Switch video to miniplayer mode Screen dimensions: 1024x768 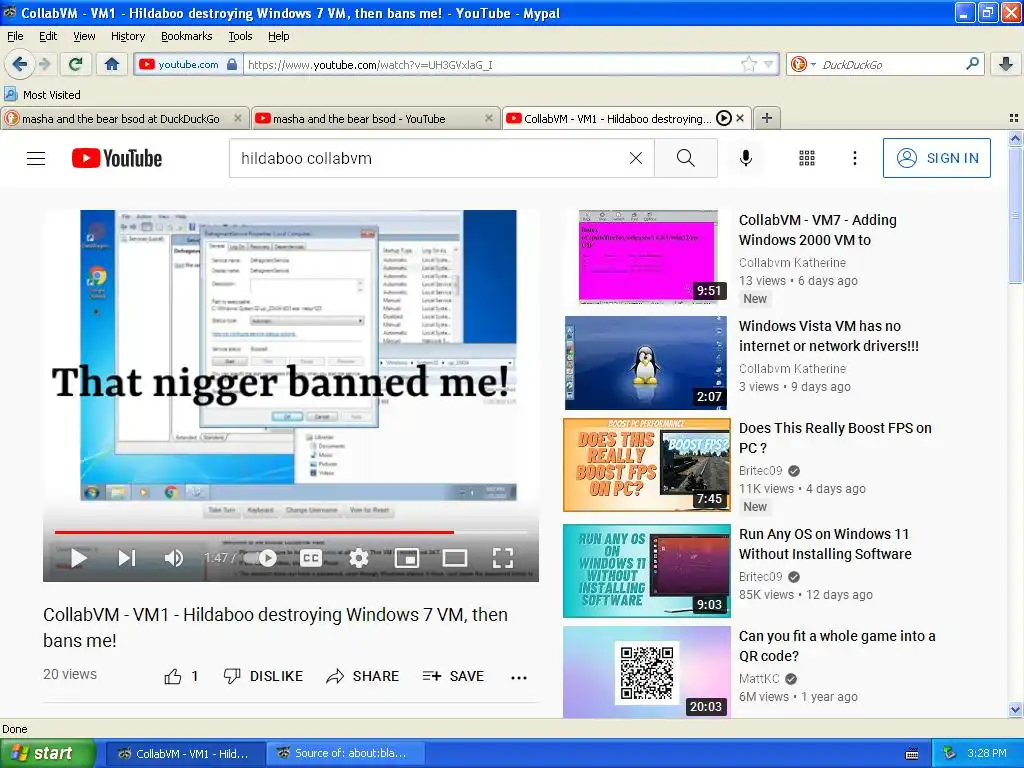pyautogui.click(x=407, y=558)
